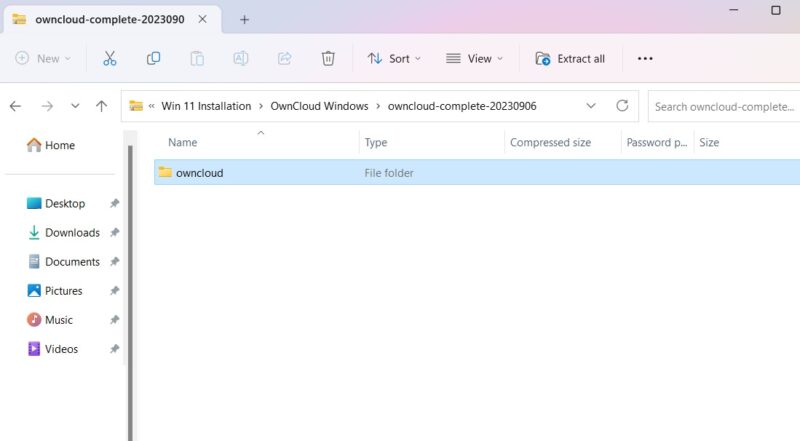This screenshot has height=441, width=800.
Task: Unpin Pictures using its pin icon
Action: [114, 290]
